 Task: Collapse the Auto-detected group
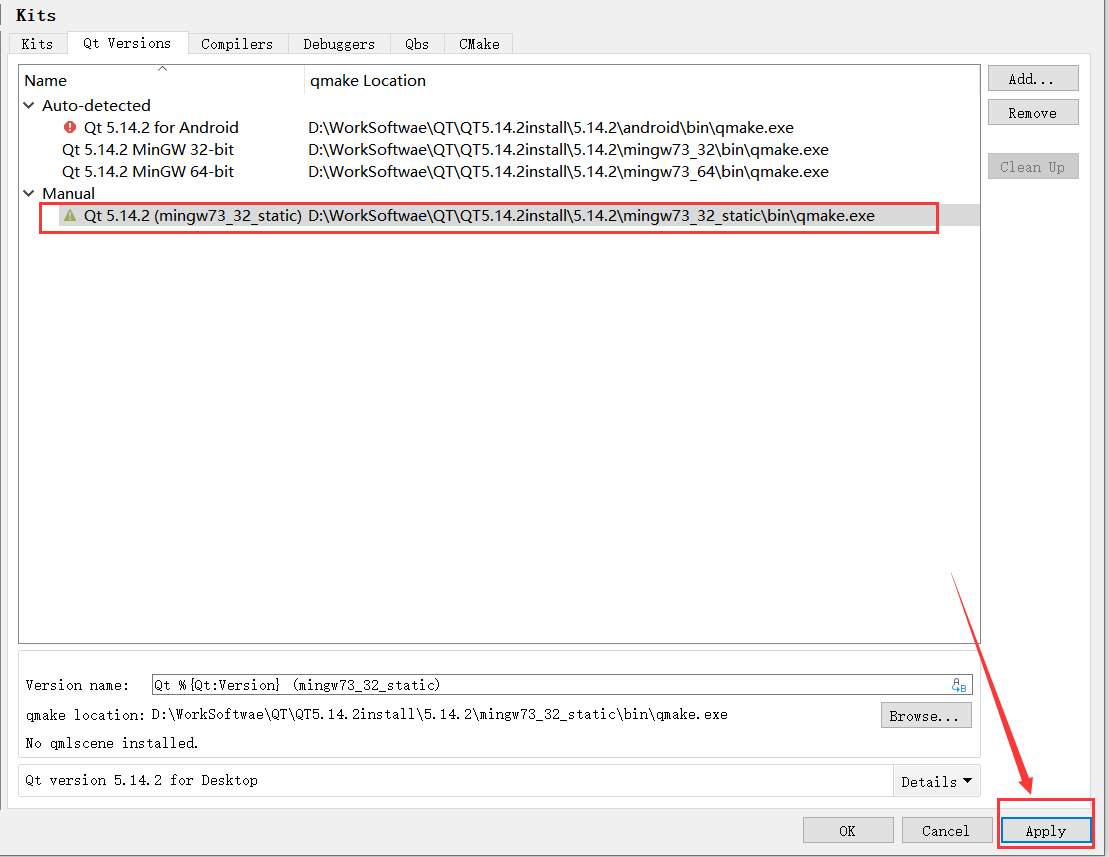point(28,105)
